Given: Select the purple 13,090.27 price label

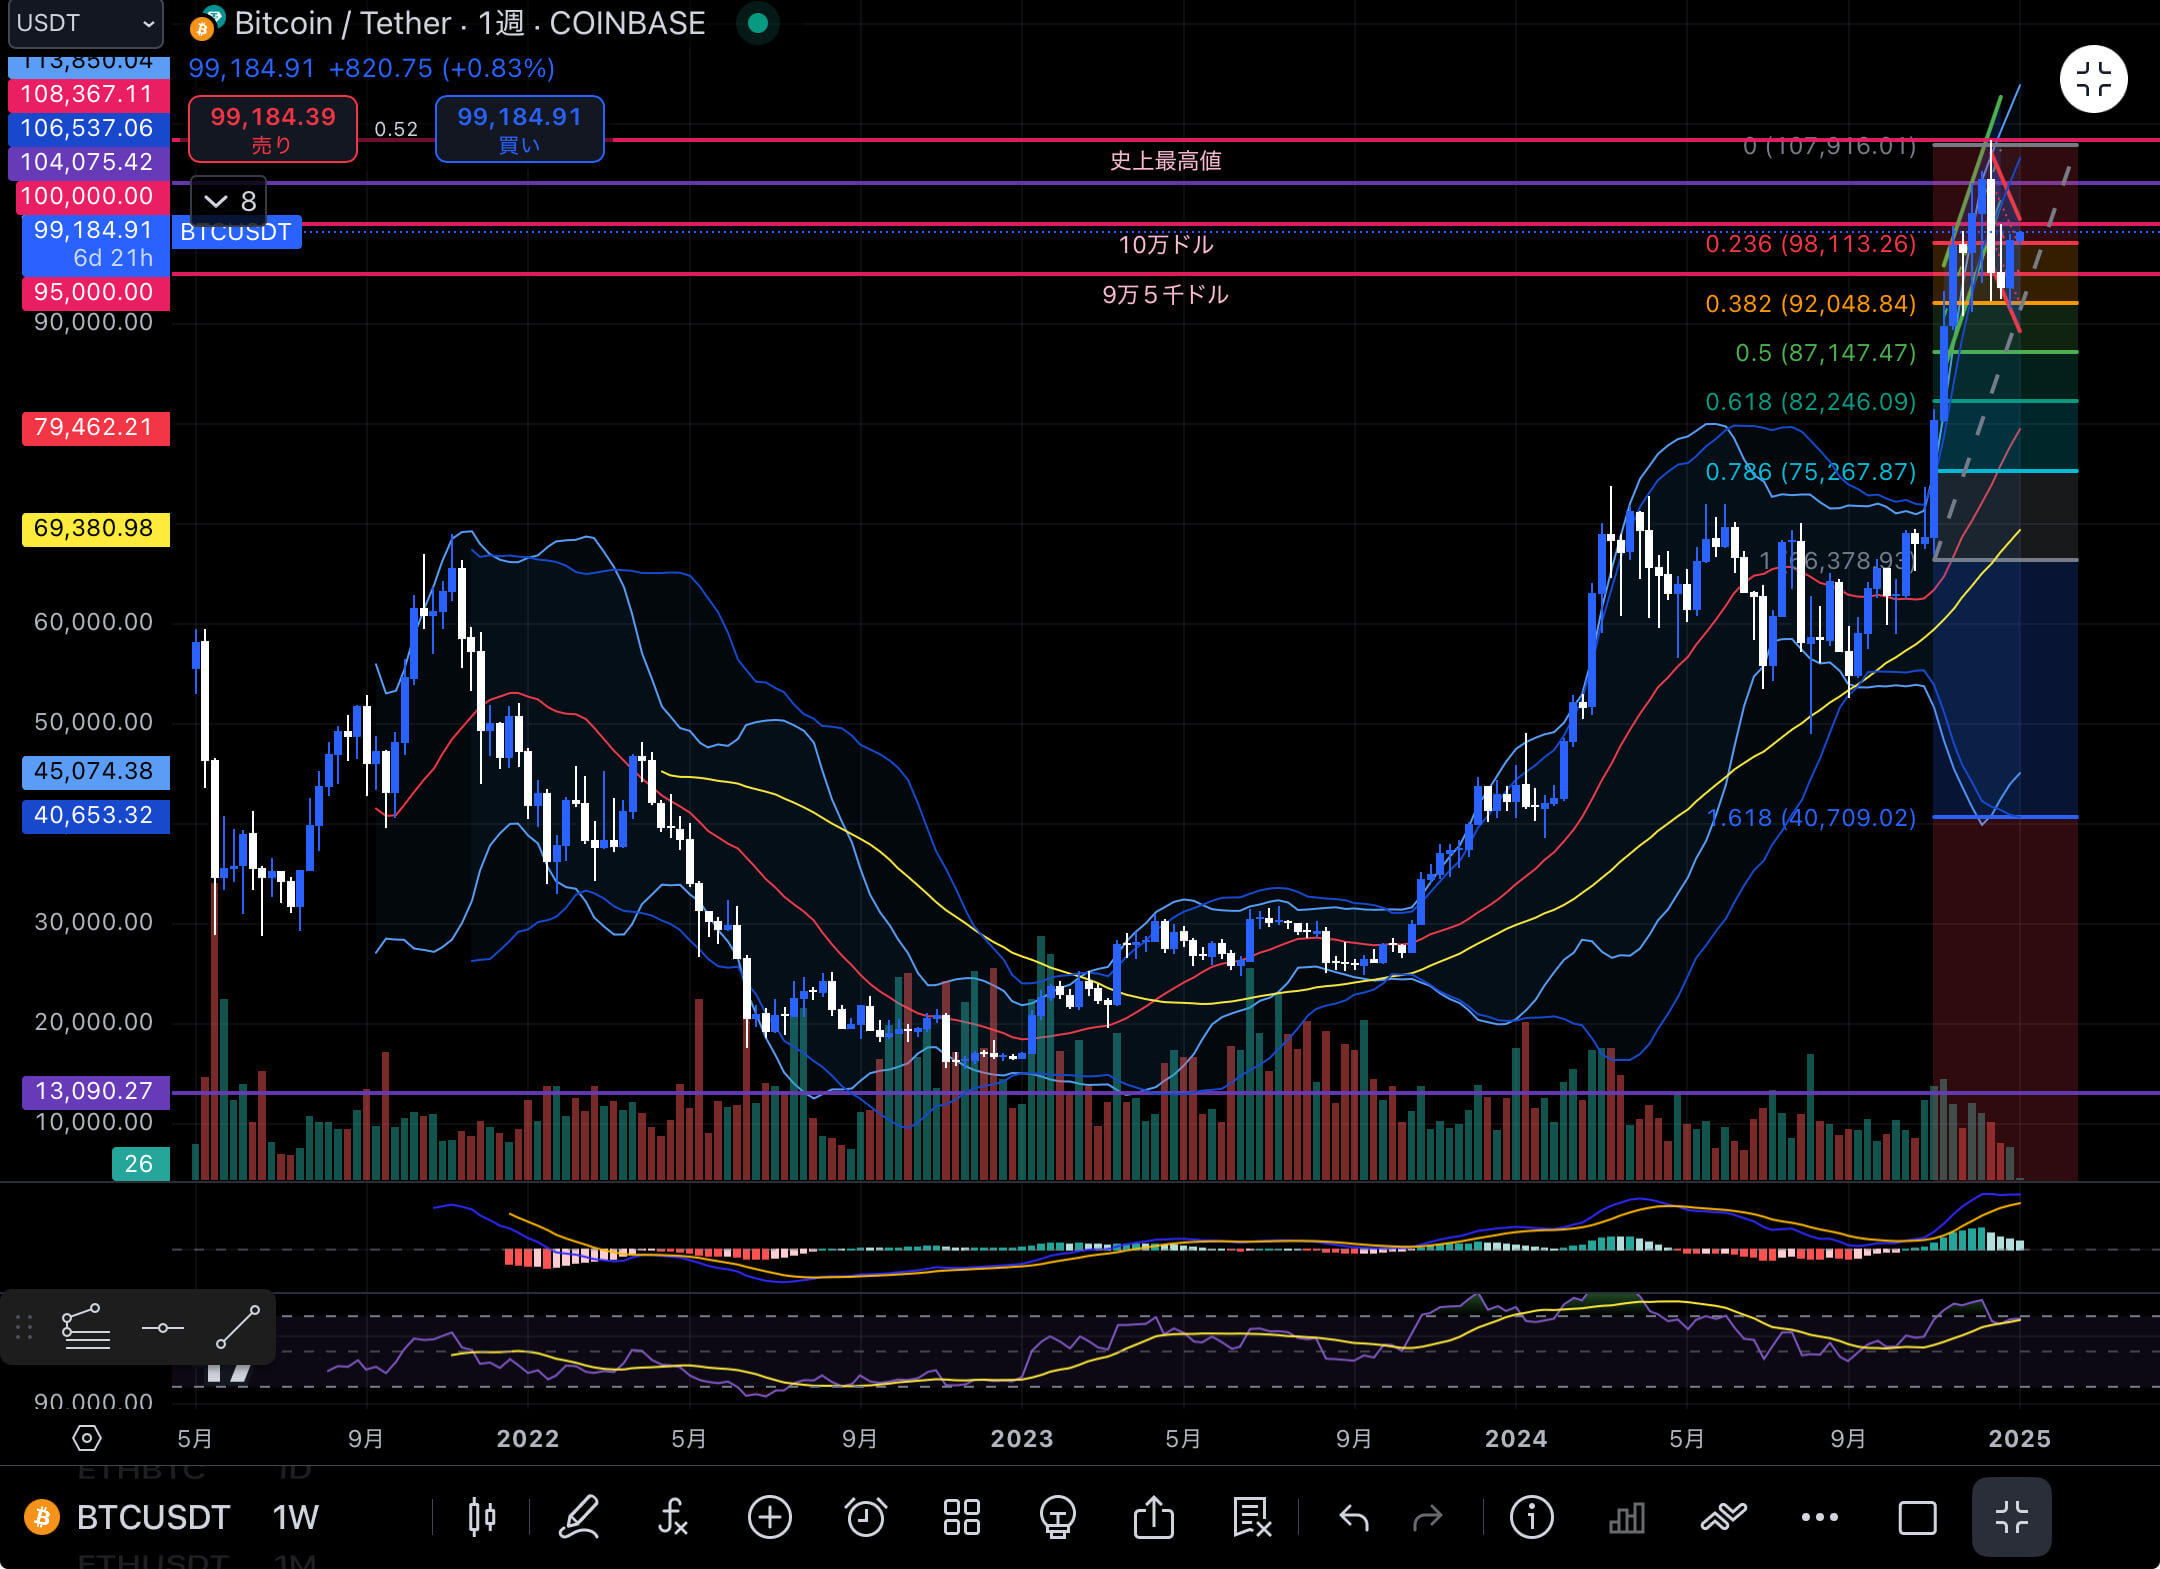Looking at the screenshot, I should pos(94,1091).
